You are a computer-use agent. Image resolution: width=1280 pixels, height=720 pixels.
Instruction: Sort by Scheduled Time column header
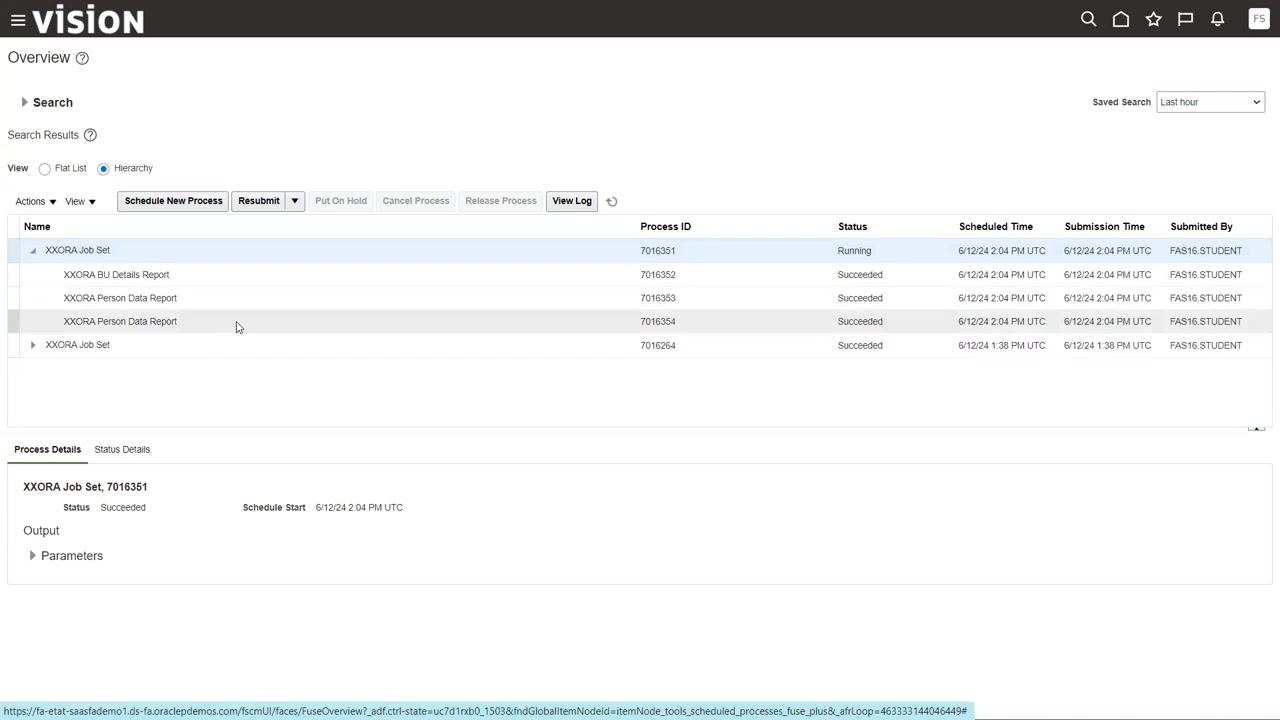click(x=996, y=227)
